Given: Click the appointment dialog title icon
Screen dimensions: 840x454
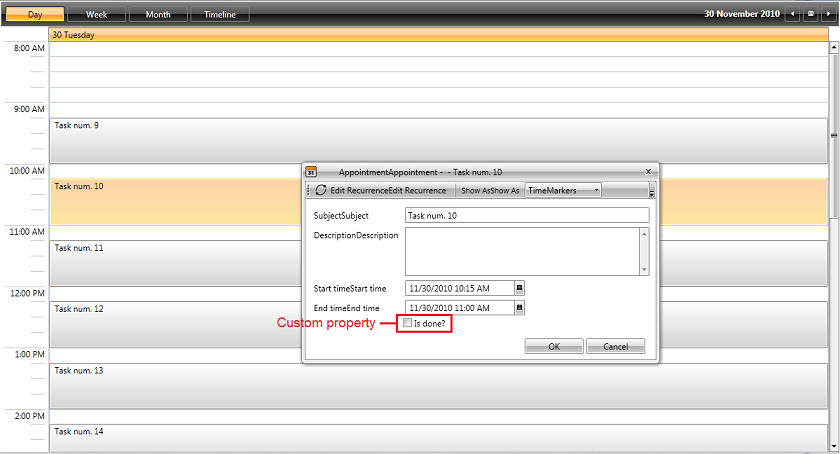Looking at the screenshot, I should pos(311,172).
